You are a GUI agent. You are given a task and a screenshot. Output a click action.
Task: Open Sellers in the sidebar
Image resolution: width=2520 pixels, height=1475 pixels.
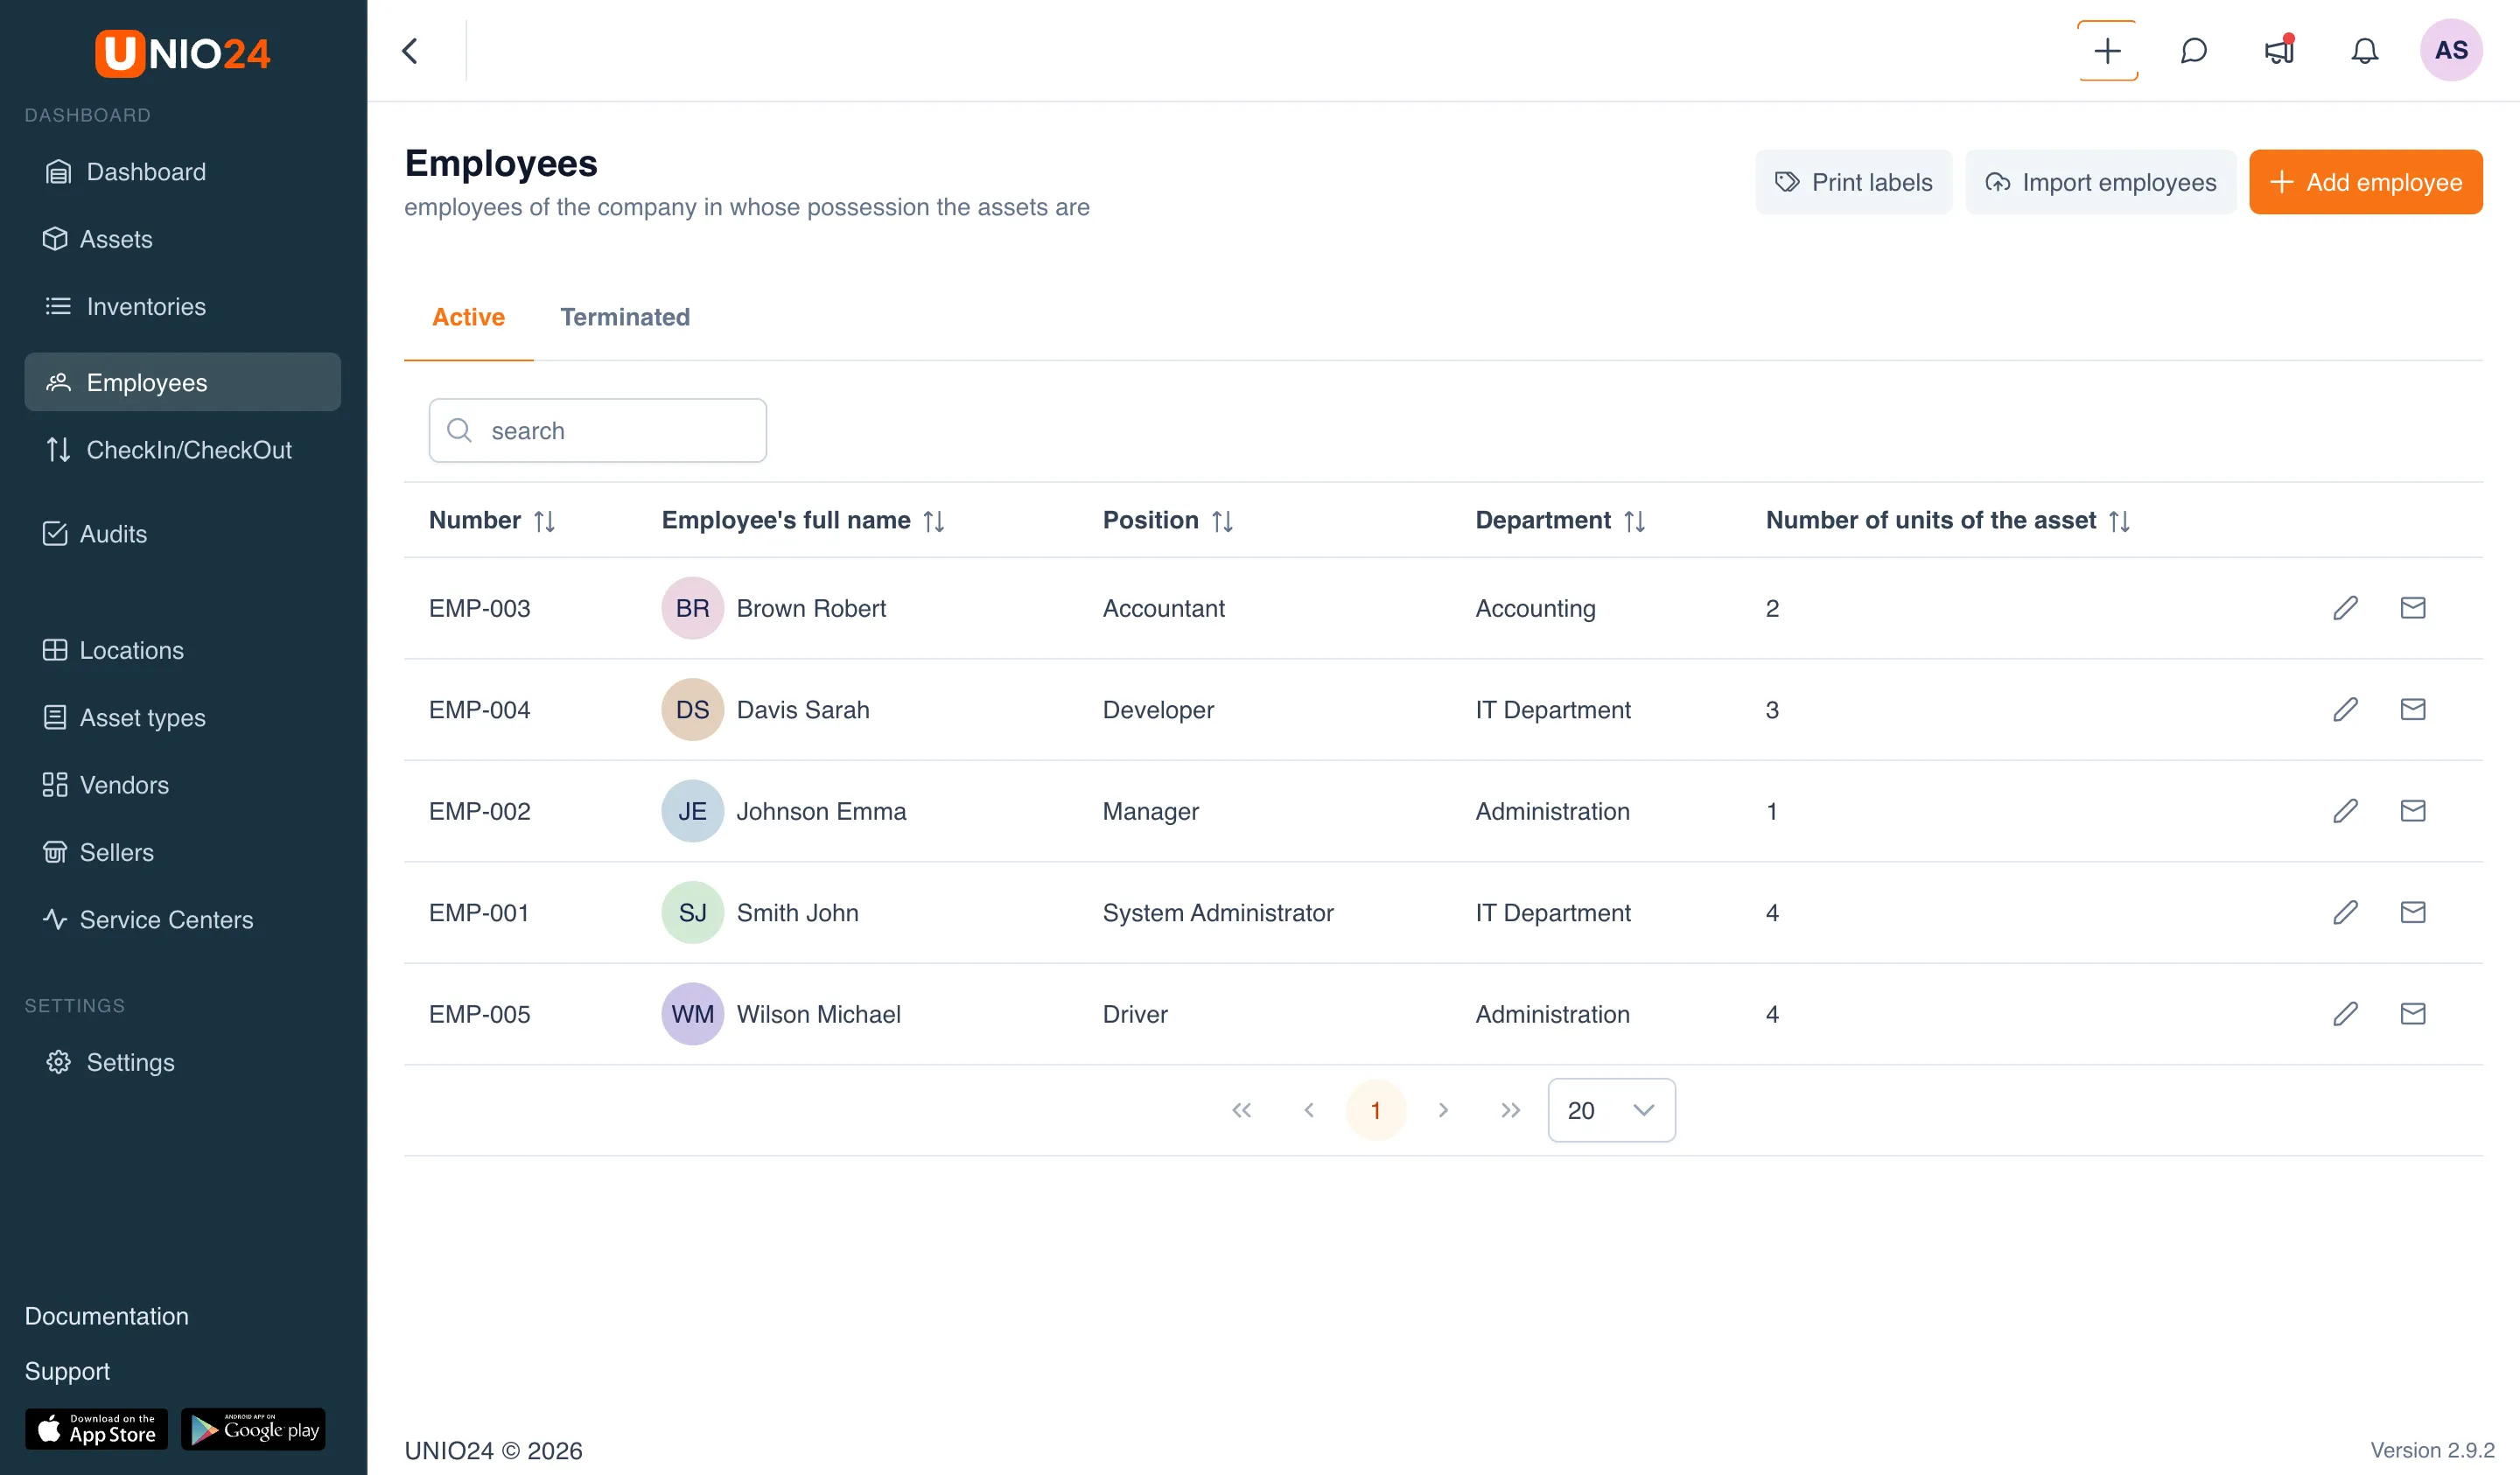click(182, 852)
